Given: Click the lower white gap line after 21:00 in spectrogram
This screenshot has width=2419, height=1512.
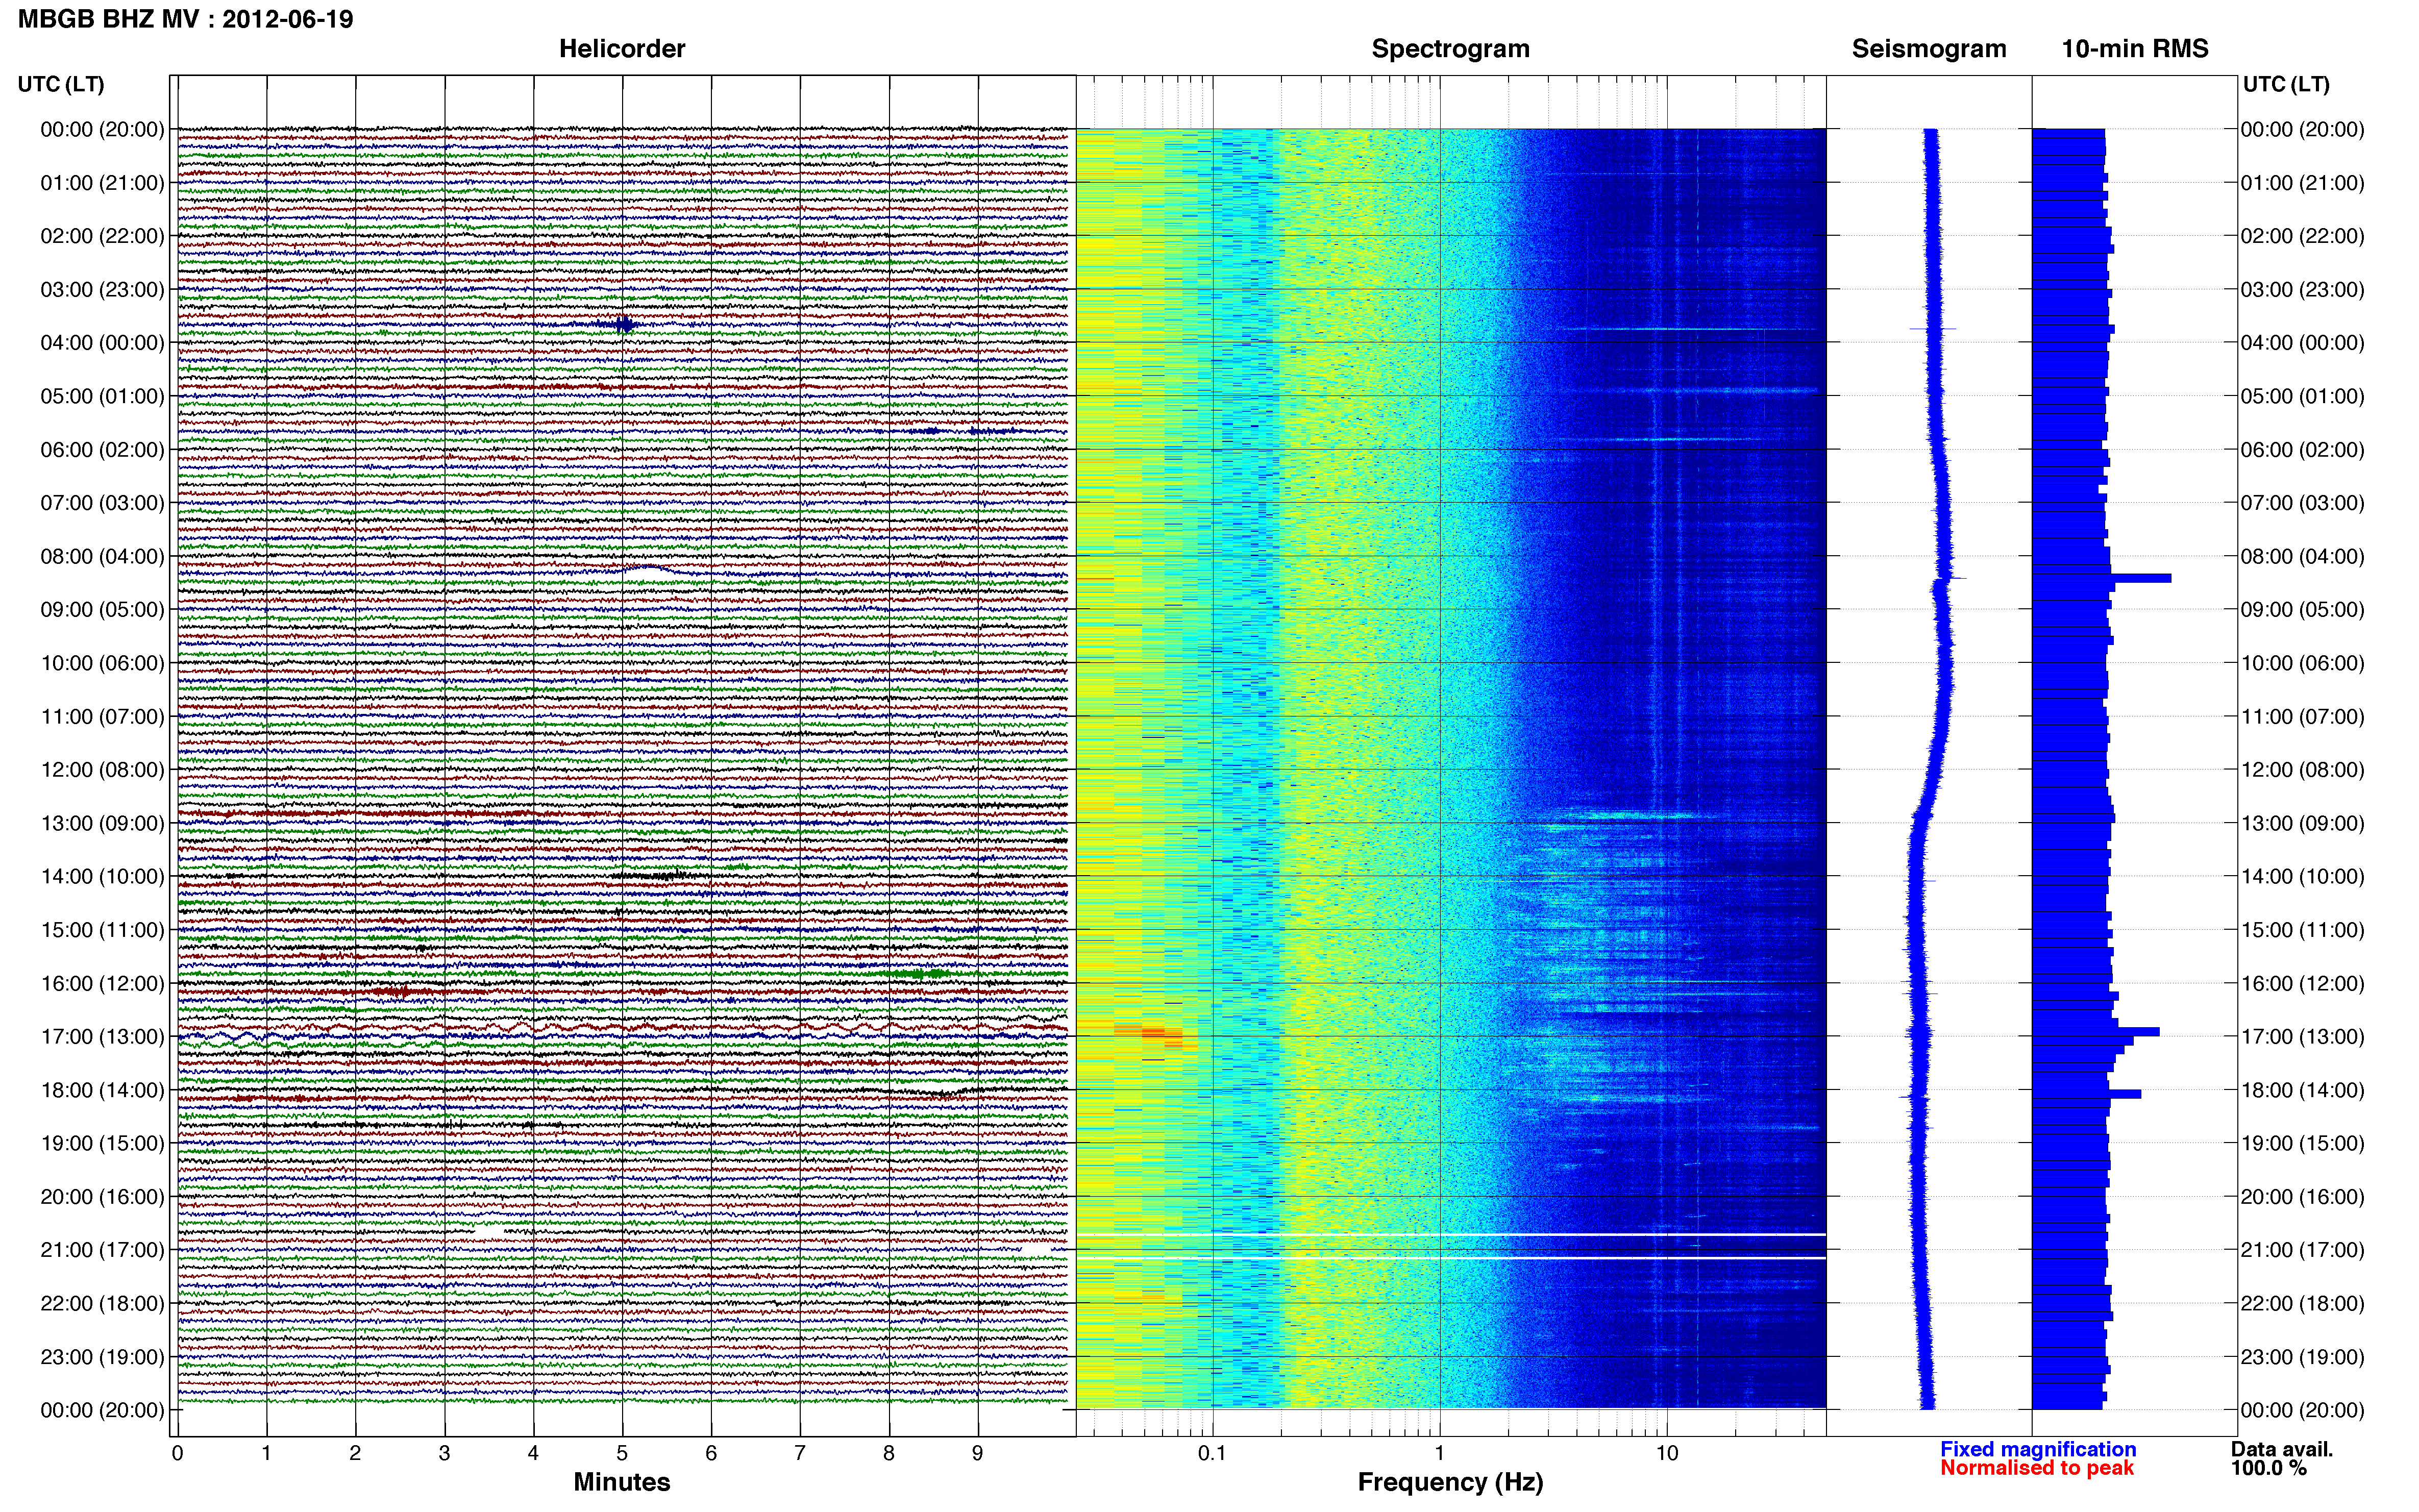Looking at the screenshot, I should pos(1451,1257).
